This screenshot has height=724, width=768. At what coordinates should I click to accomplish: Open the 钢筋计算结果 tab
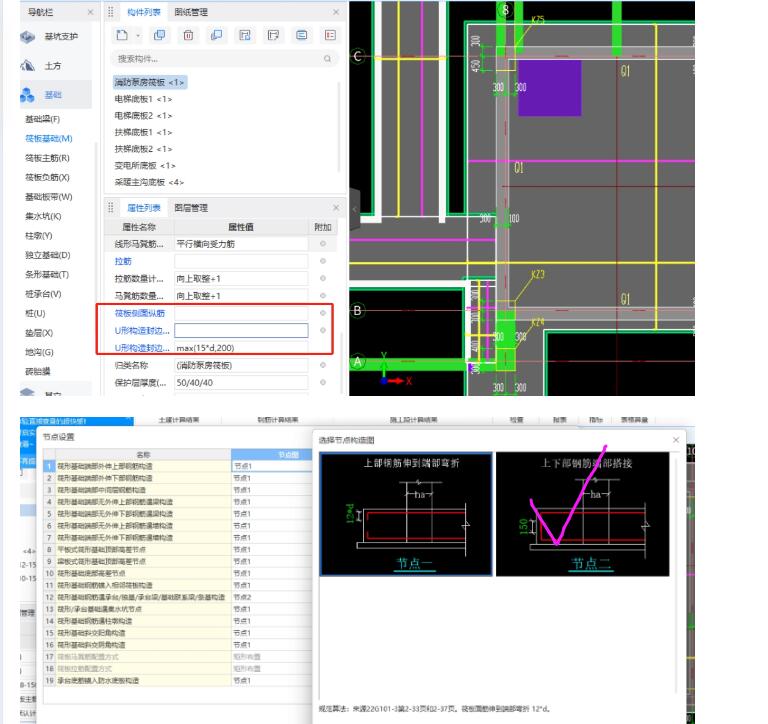click(278, 420)
